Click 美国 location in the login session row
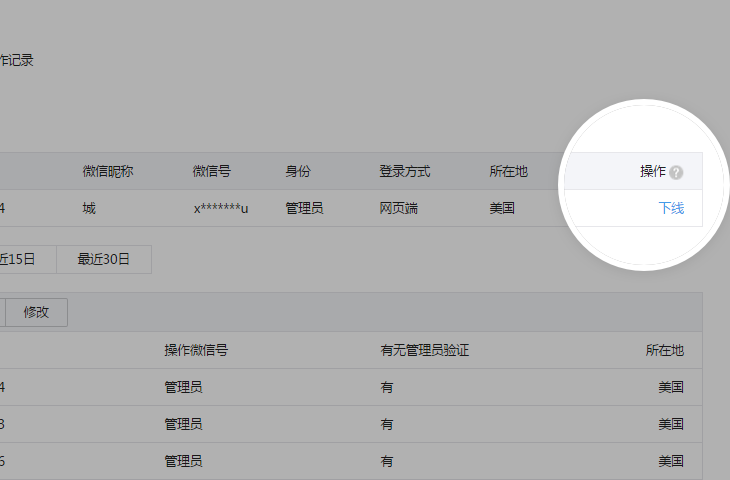Screen dimensions: 730x480 [501, 208]
